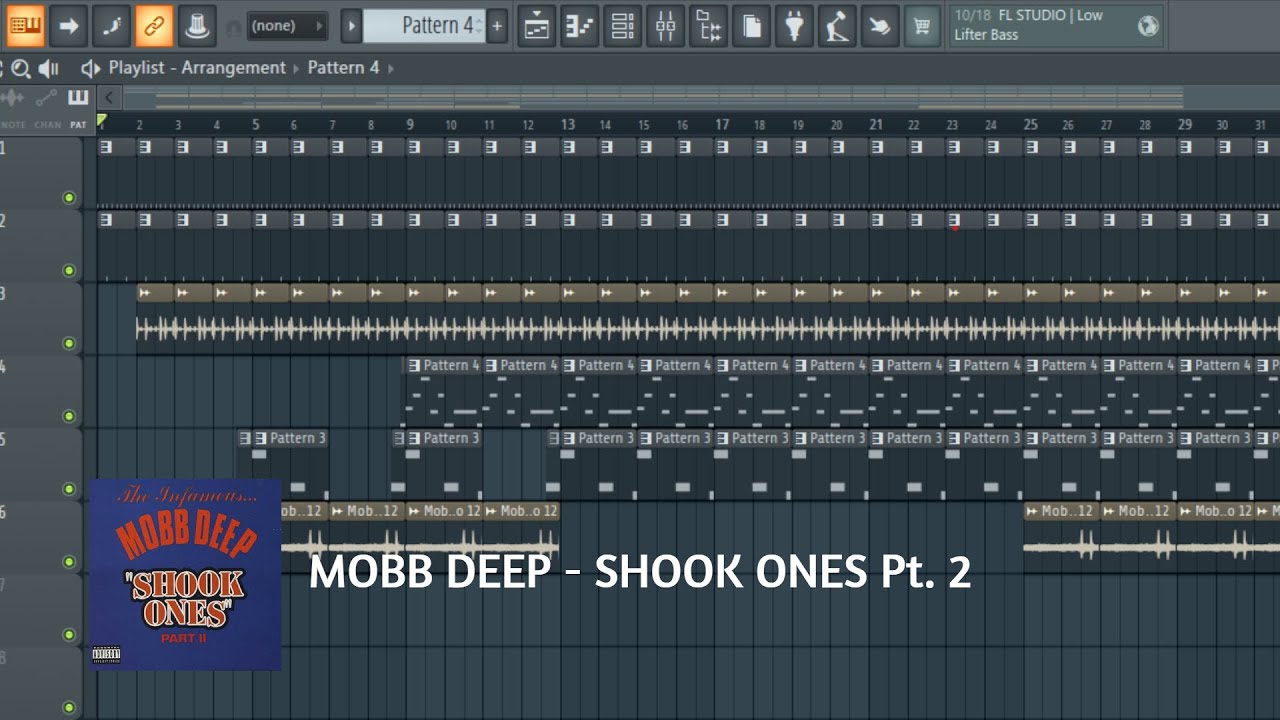
Task: Click the touch hand icon
Action: pyautogui.click(x=880, y=25)
